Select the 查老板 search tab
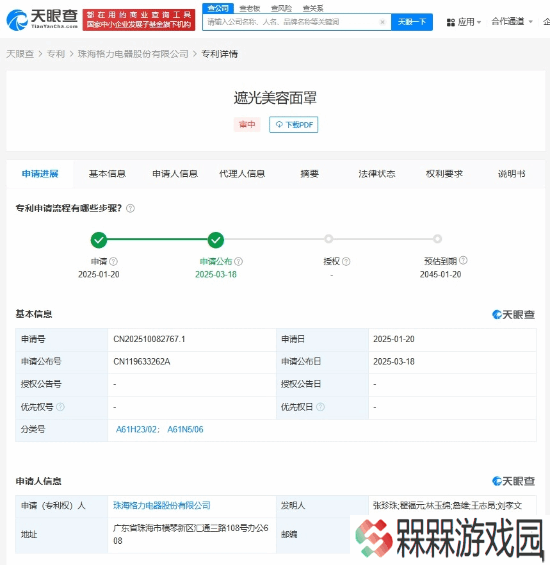 pos(250,8)
